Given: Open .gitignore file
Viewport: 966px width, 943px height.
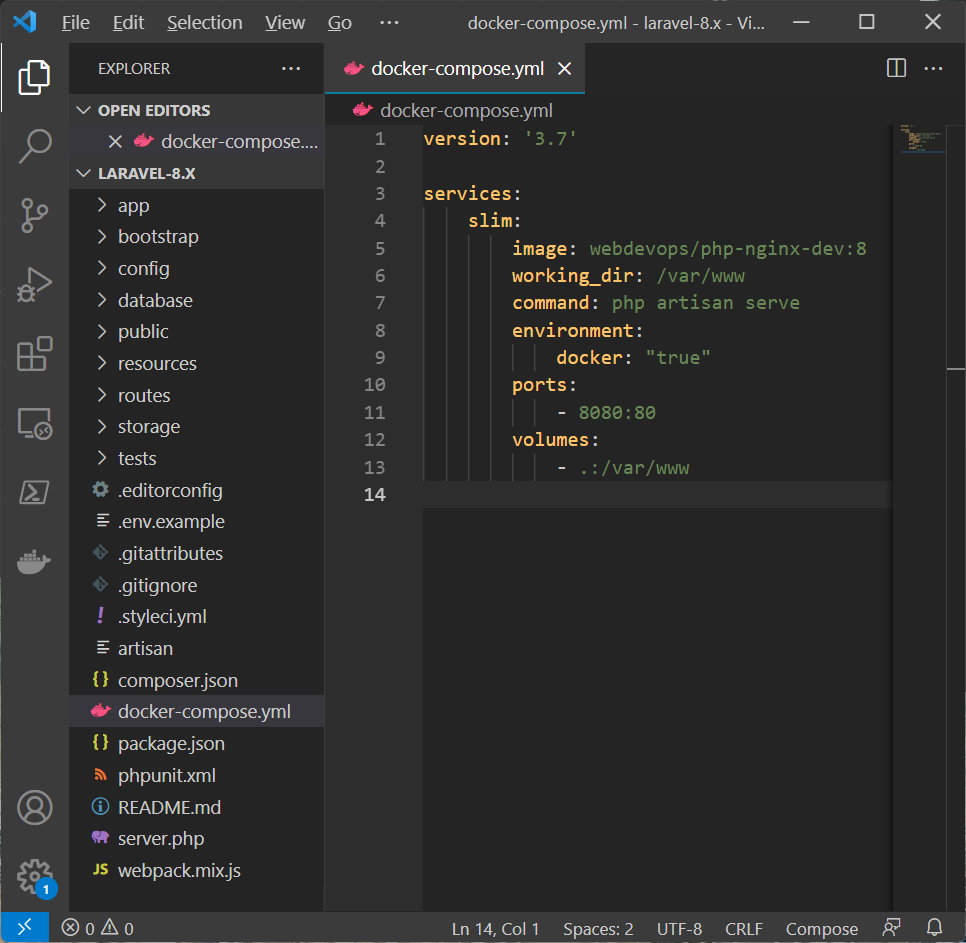Looking at the screenshot, I should point(197,585).
